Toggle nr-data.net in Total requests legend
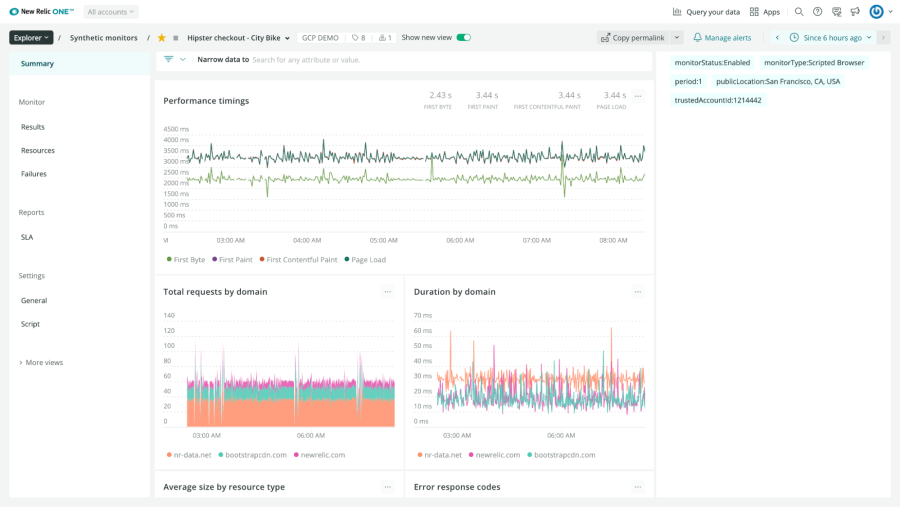Image resolution: width=900 pixels, height=507 pixels. pos(189,455)
